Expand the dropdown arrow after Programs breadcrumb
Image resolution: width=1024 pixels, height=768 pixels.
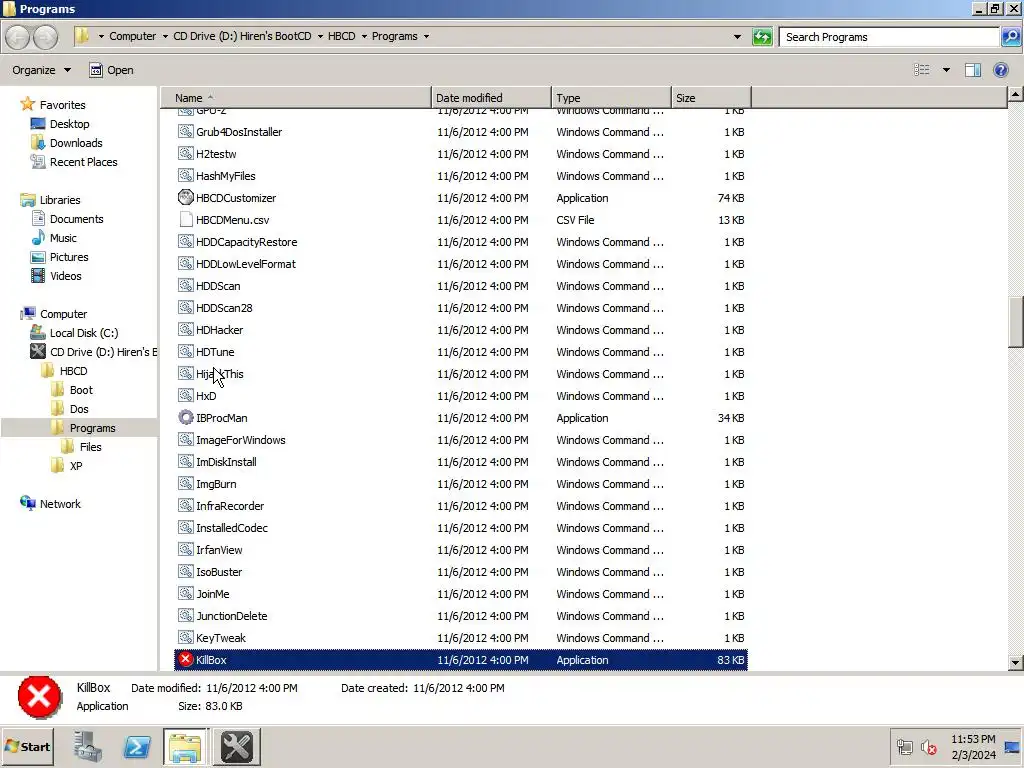426,37
